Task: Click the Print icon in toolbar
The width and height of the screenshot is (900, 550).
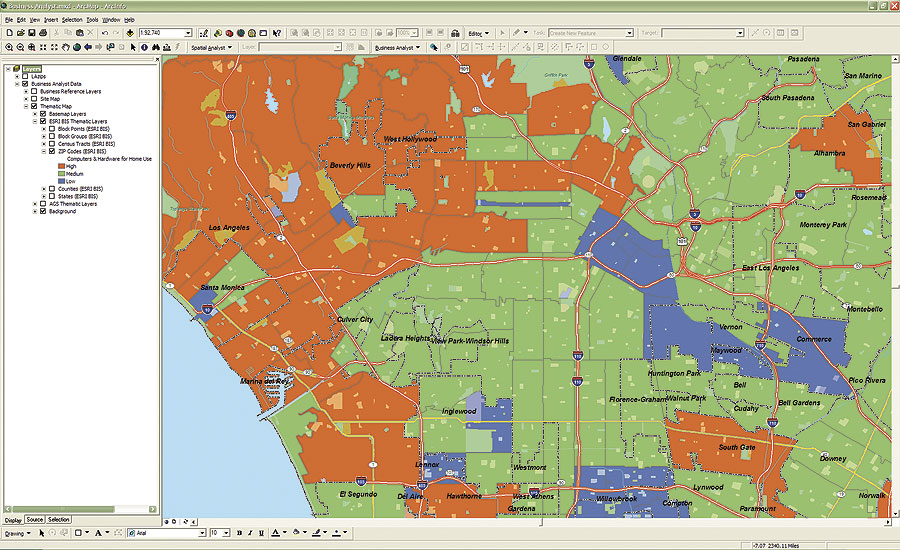Action: 43,33
